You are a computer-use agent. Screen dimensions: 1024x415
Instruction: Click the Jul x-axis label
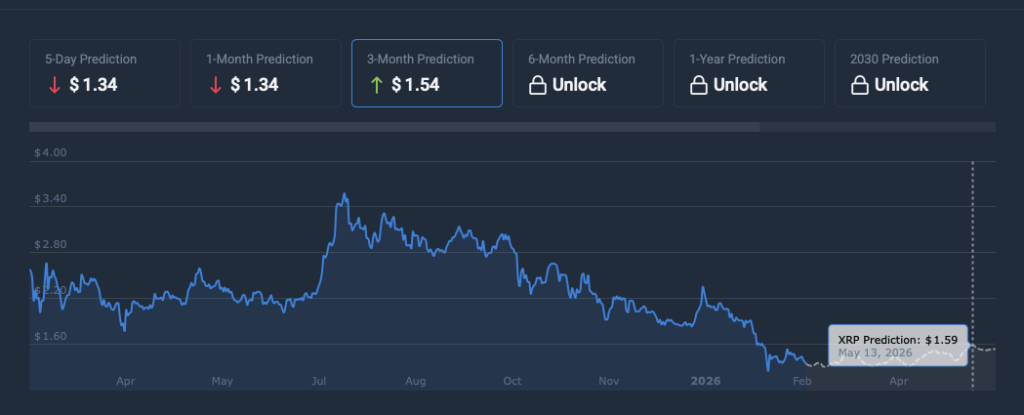(319, 381)
